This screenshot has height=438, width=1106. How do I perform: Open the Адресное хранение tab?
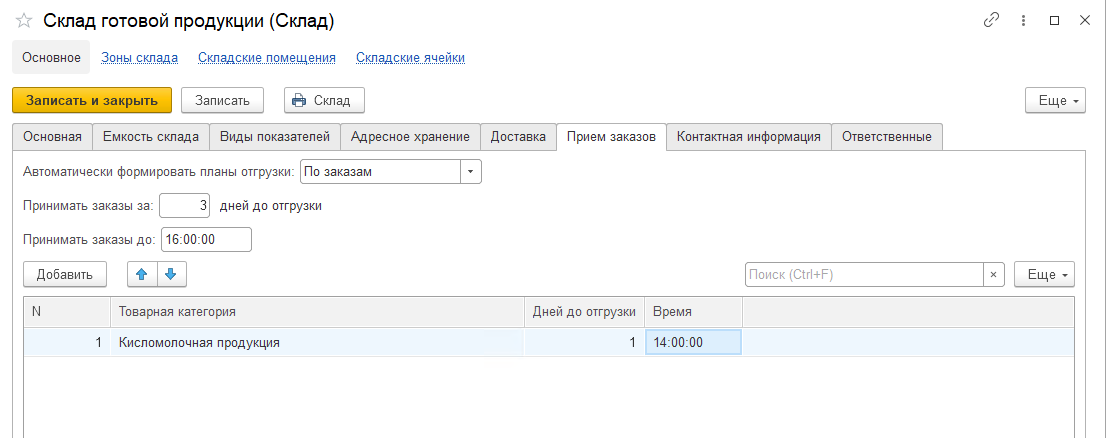[x=410, y=137]
